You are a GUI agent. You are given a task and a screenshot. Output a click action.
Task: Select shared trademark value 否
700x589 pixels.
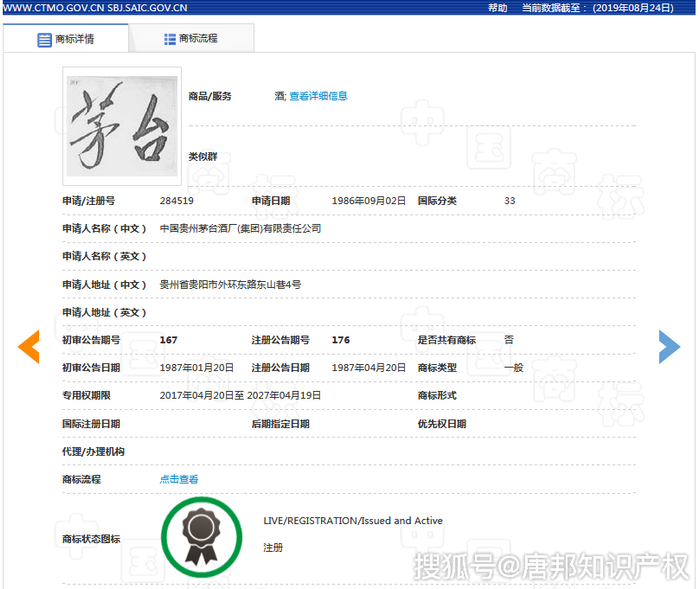click(509, 340)
